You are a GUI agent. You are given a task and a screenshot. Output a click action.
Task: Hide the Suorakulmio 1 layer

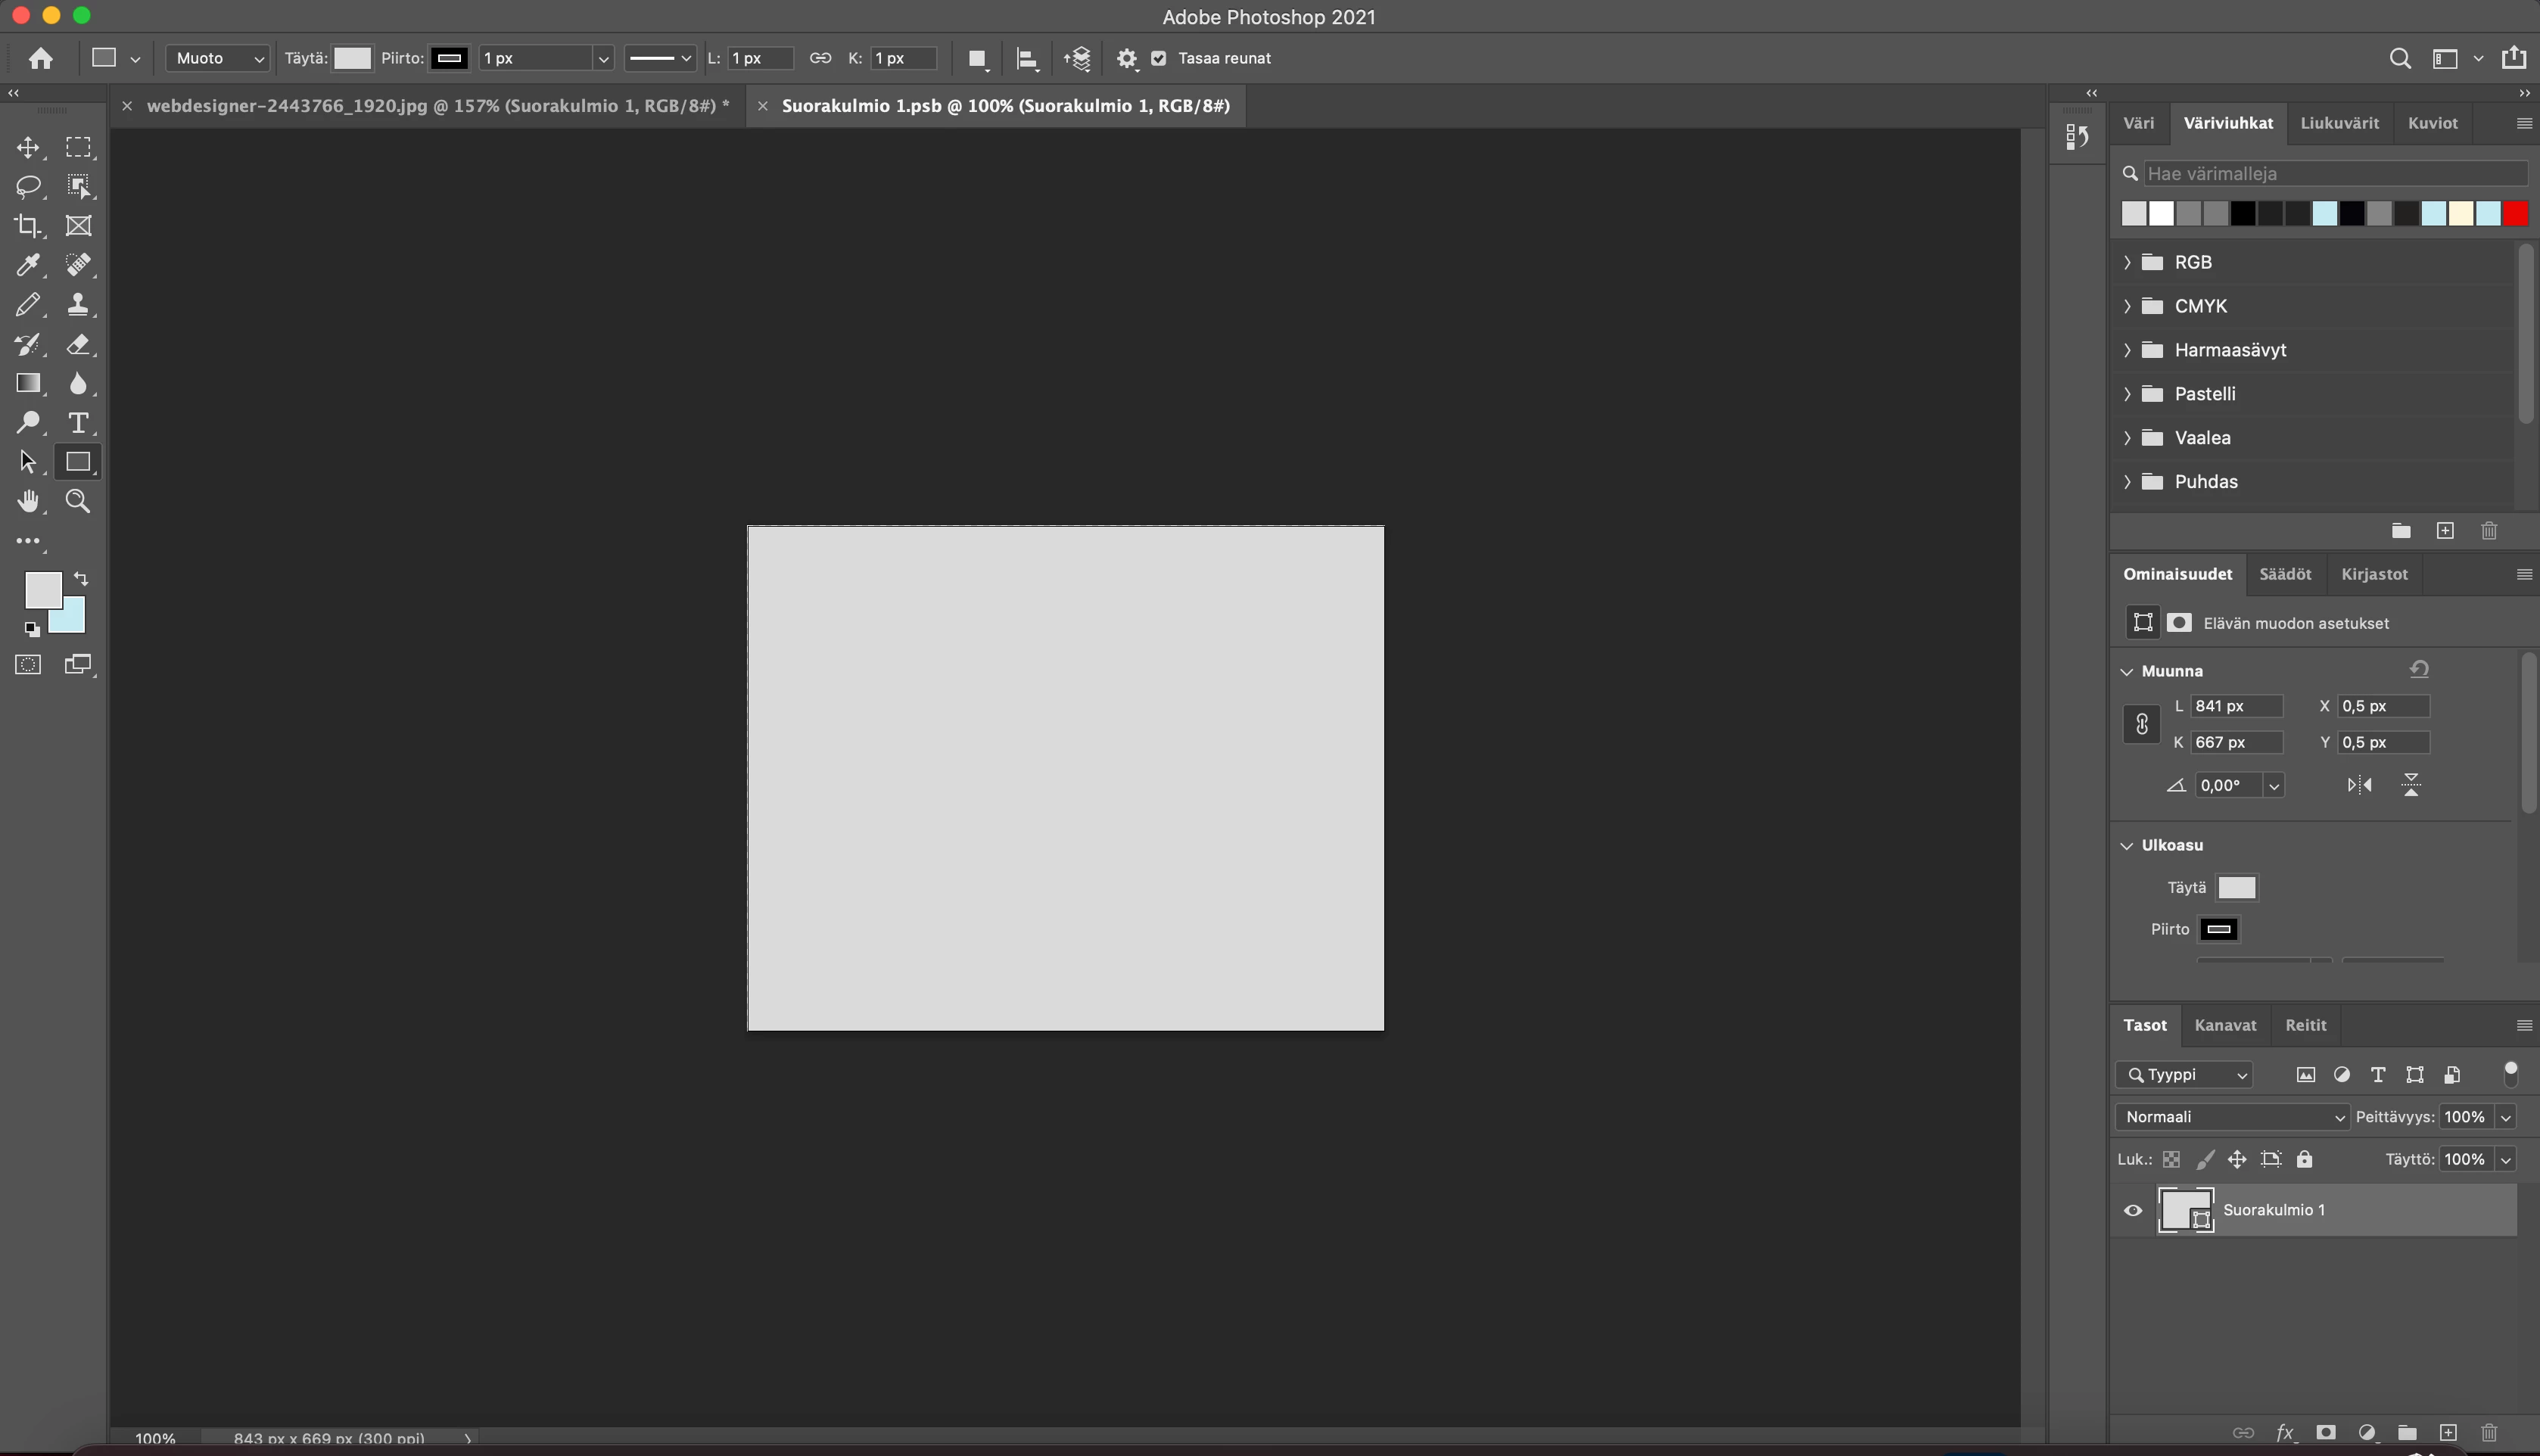[x=2133, y=1210]
